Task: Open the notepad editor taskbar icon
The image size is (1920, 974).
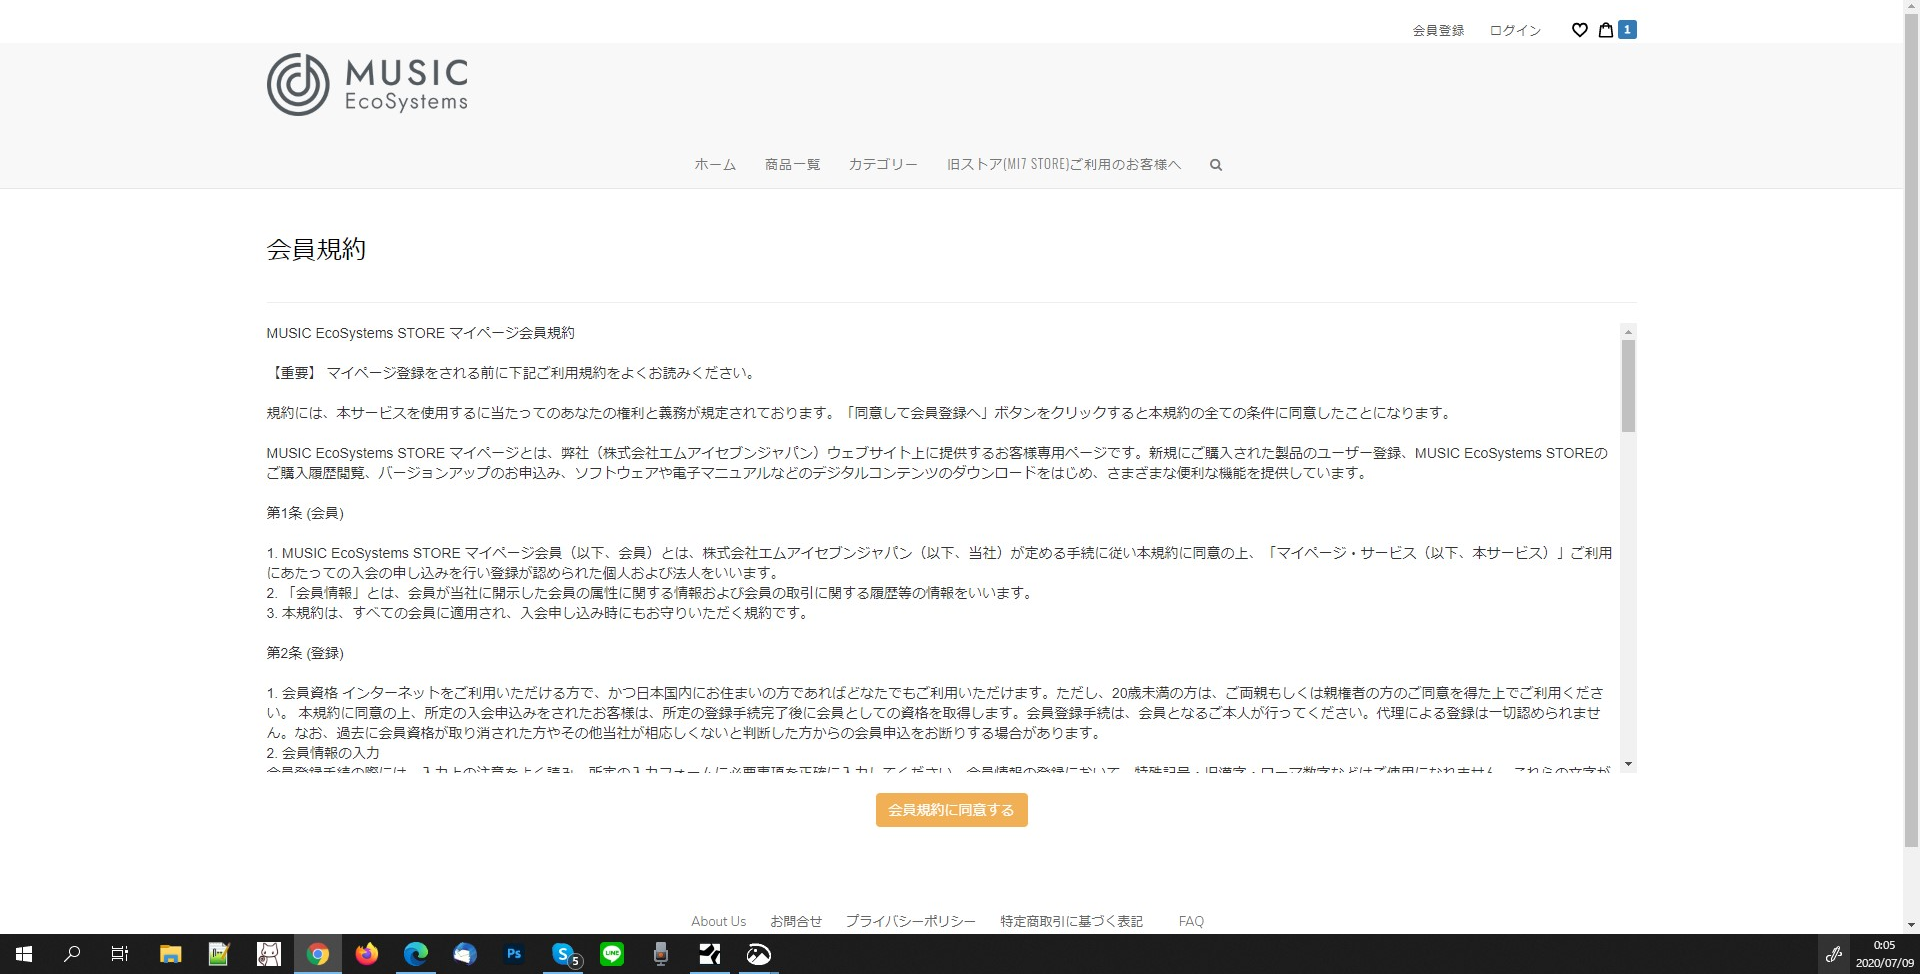Action: pos(219,954)
